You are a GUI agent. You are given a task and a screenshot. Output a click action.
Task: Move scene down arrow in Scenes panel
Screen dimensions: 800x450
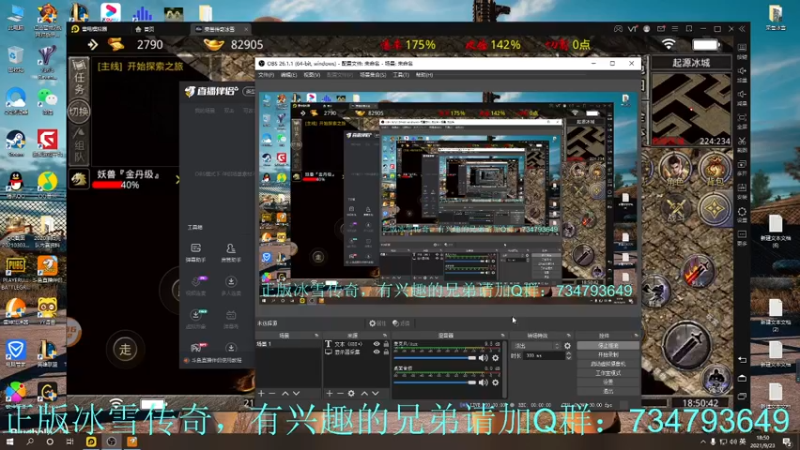click(296, 393)
